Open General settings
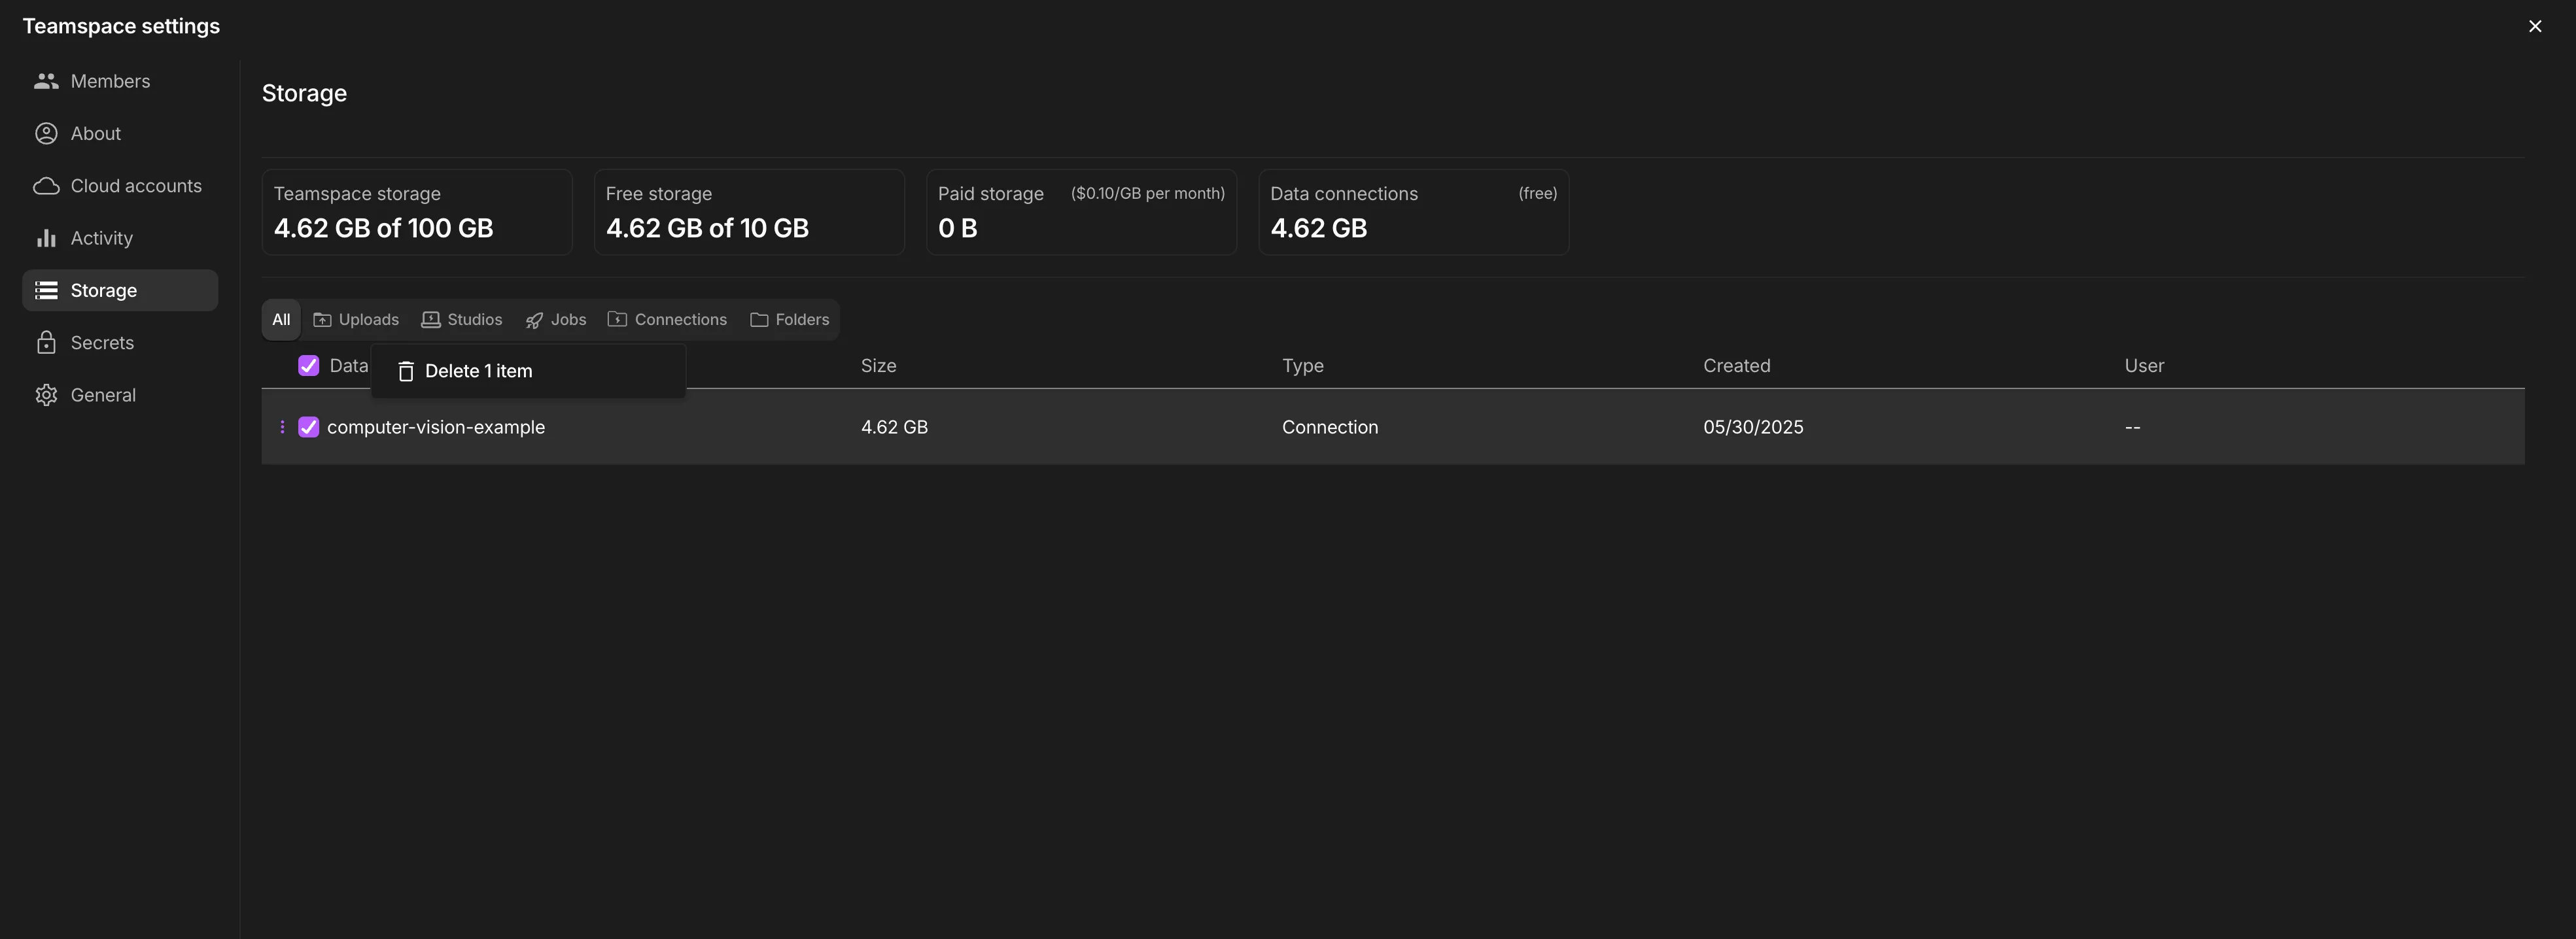This screenshot has width=2576, height=939. pos(120,395)
